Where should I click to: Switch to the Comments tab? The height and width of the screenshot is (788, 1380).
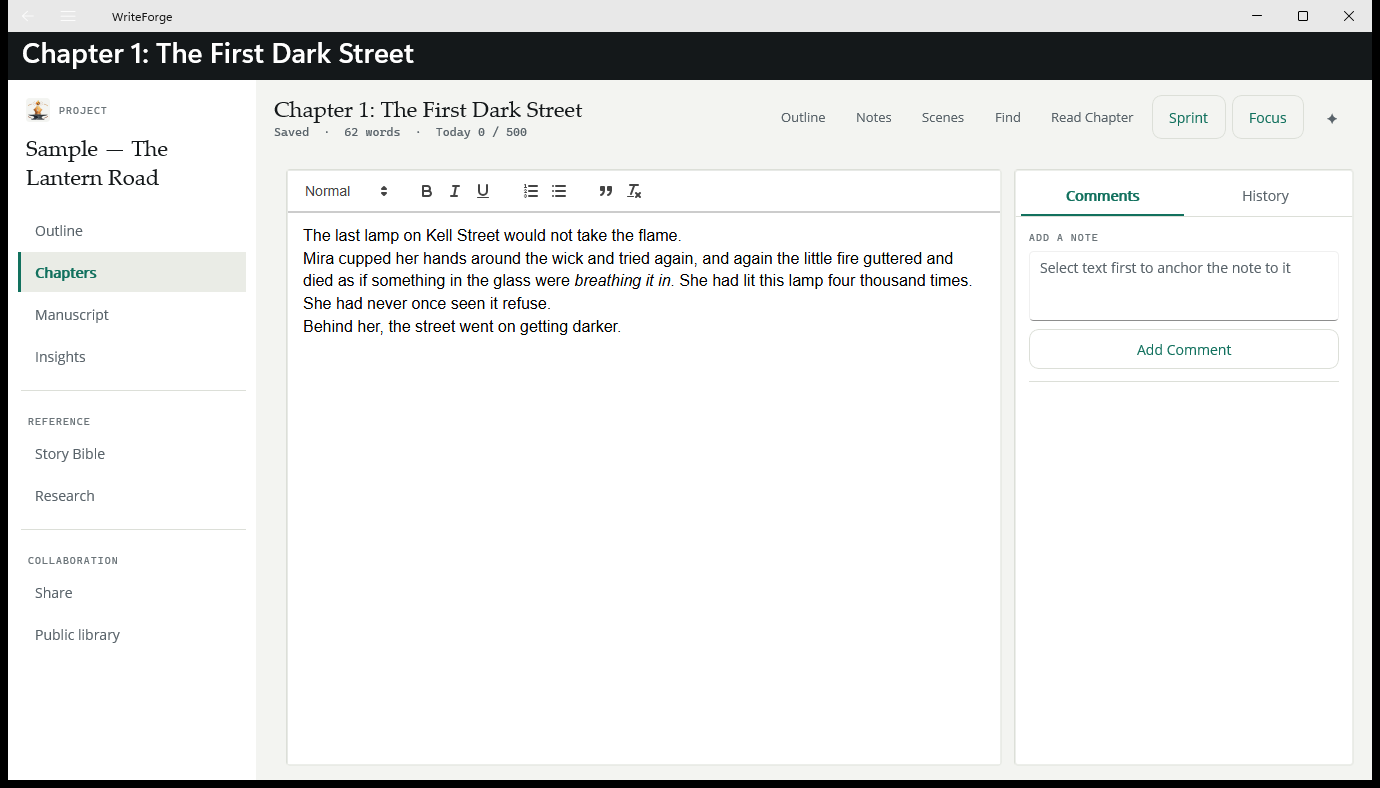[1102, 196]
